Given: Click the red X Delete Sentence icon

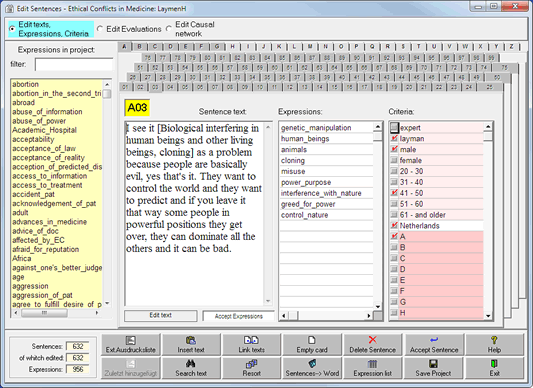Looking at the screenshot, I should tap(373, 340).
